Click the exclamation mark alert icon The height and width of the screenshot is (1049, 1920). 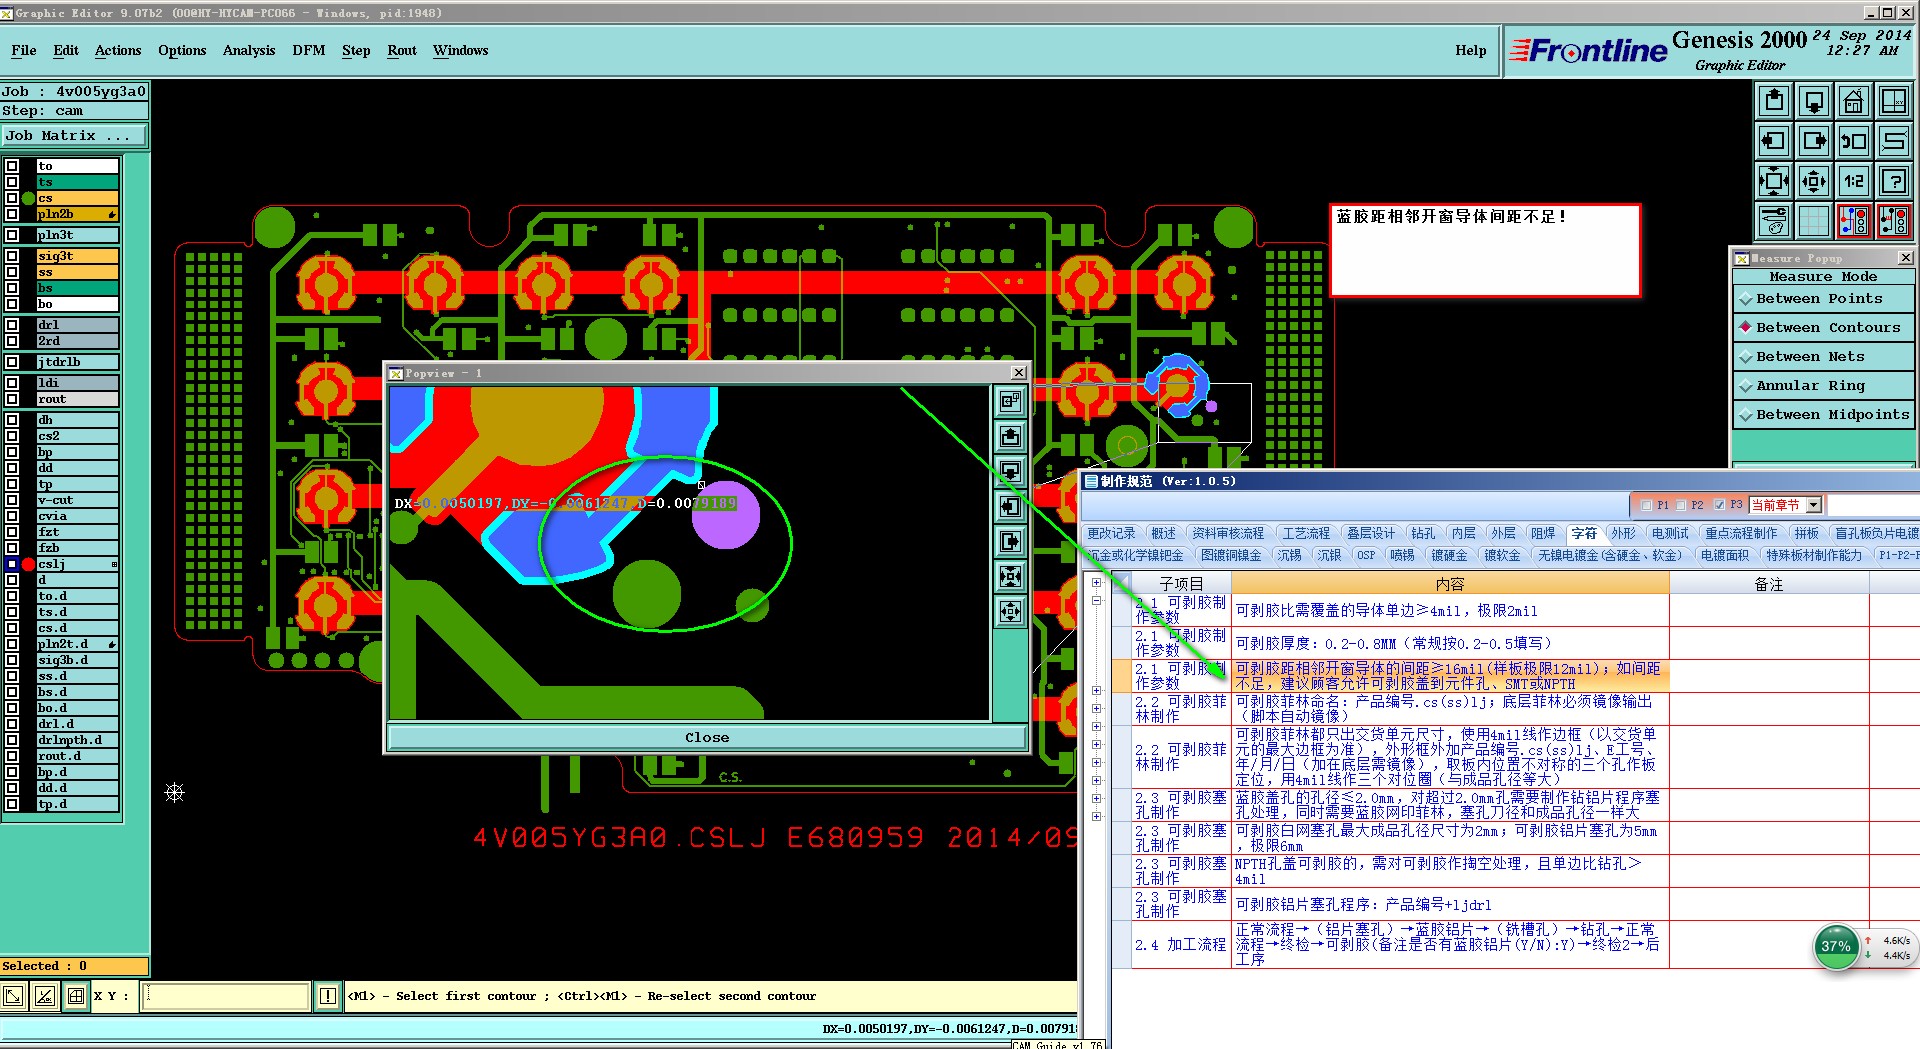[x=328, y=996]
